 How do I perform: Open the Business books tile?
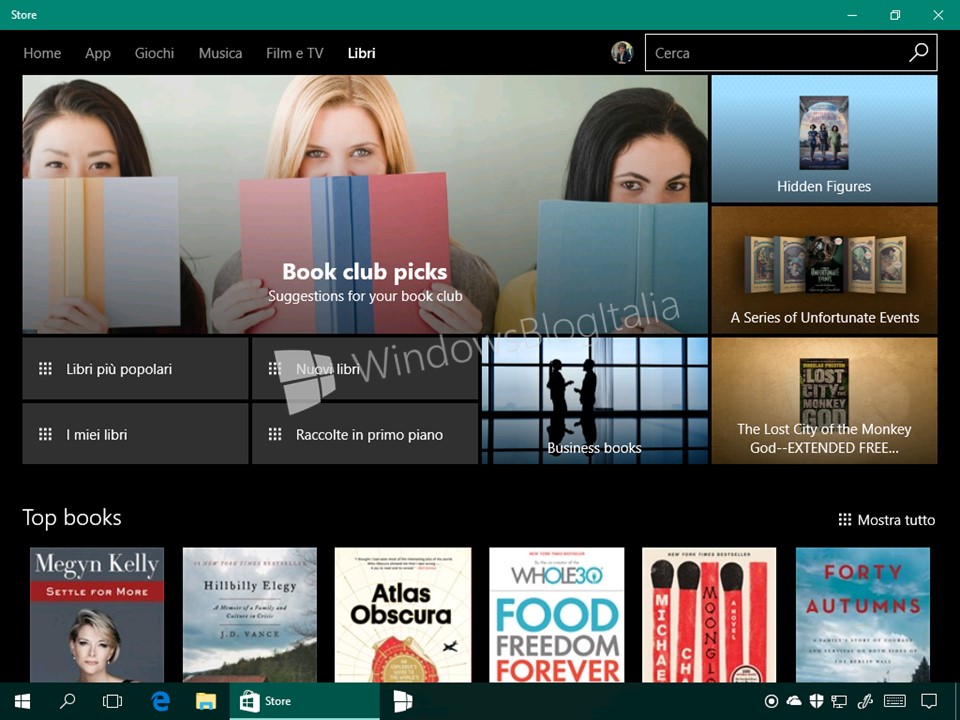point(594,400)
